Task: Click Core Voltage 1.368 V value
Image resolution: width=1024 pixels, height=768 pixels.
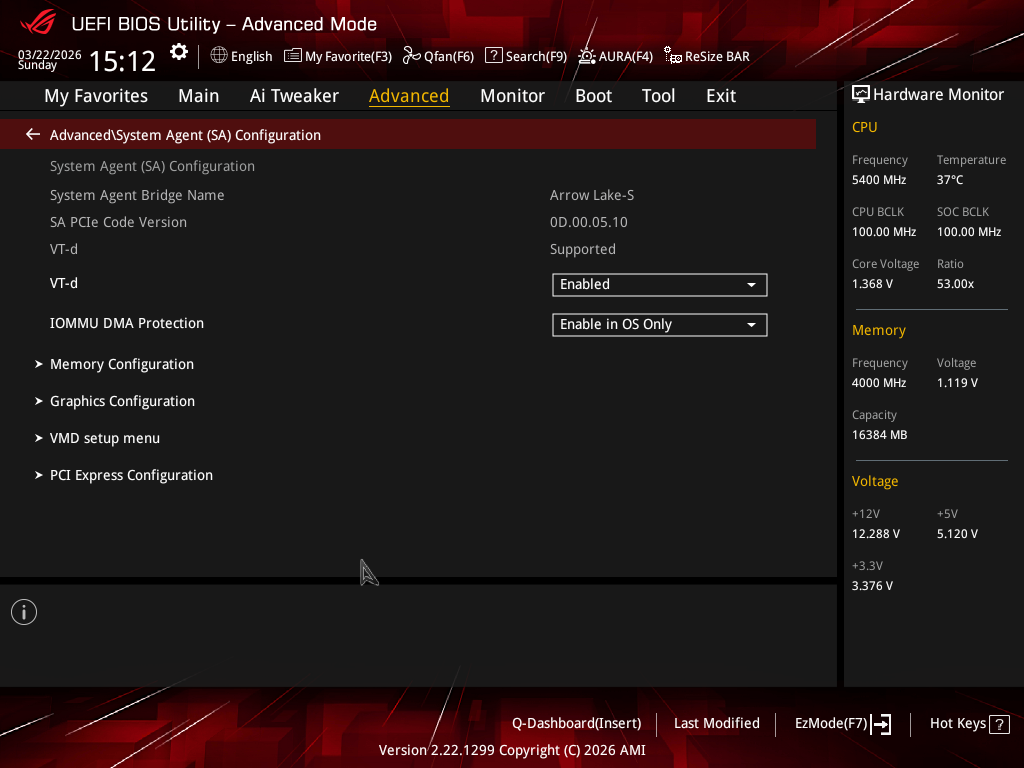Action: click(x=872, y=284)
